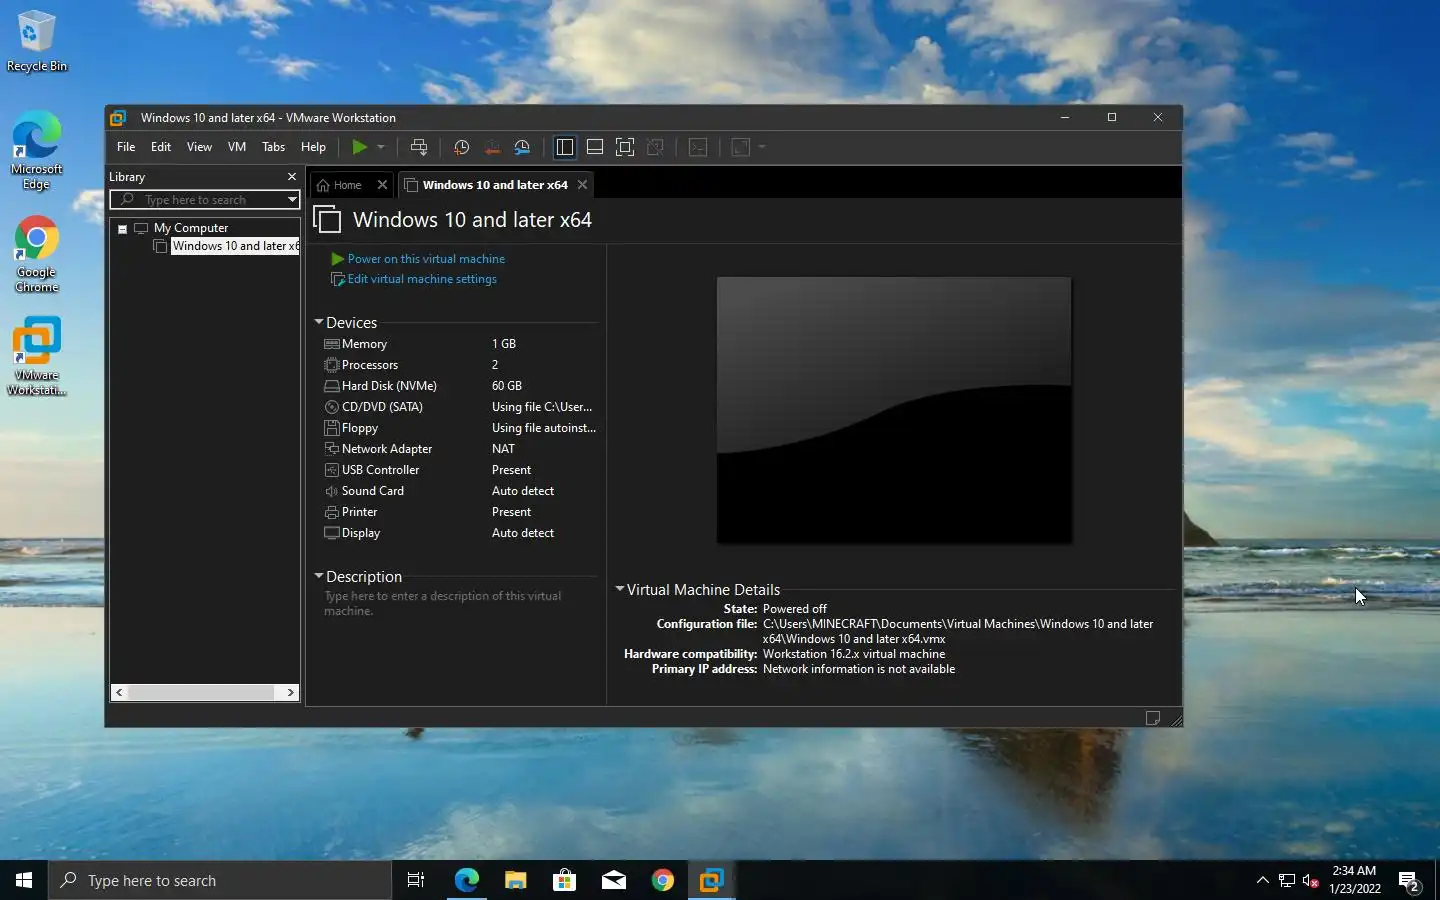The width and height of the screenshot is (1440, 900).
Task: Open the notification center icon
Action: point(1410,881)
